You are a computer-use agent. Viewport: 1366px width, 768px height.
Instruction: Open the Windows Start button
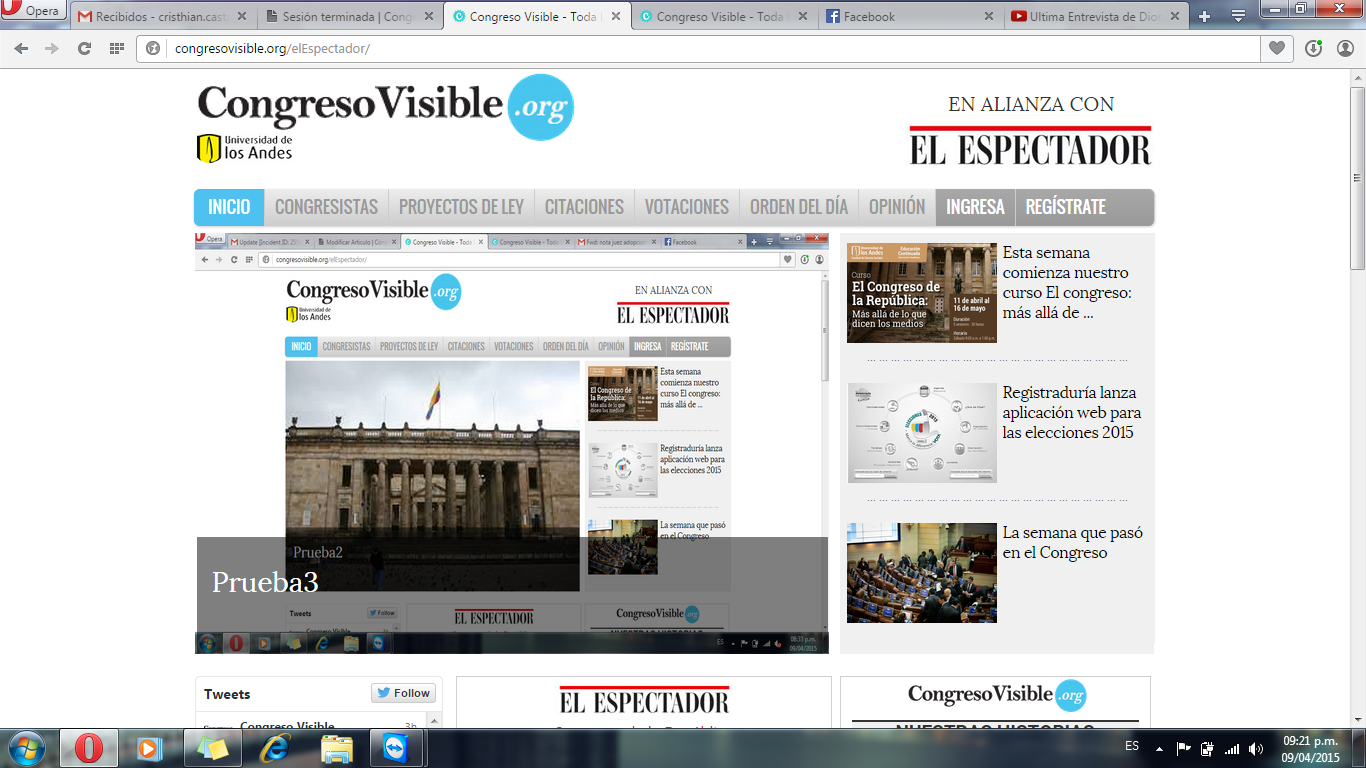point(26,748)
